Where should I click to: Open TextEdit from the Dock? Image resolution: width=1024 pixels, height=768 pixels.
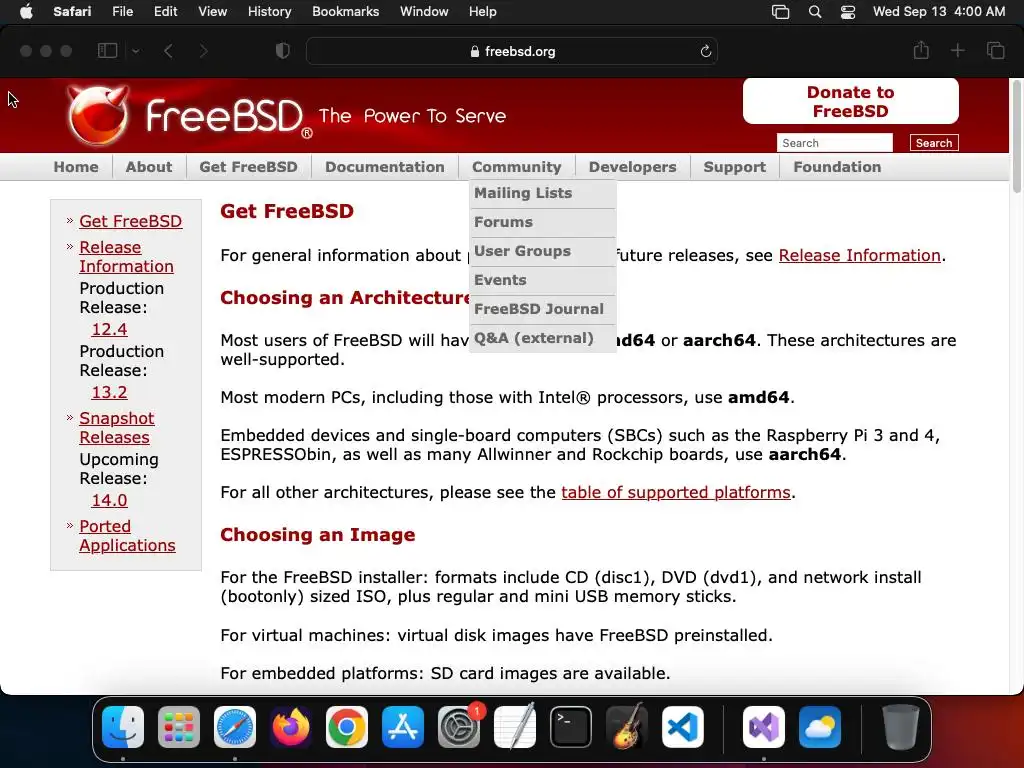(x=515, y=727)
